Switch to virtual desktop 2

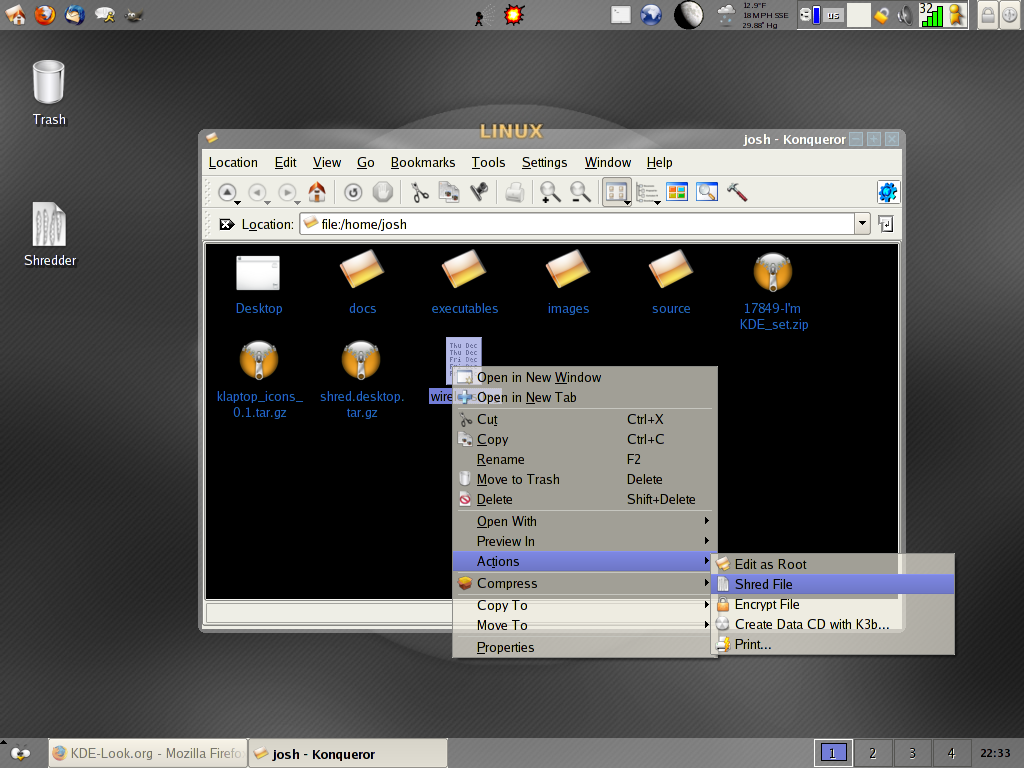(x=872, y=753)
